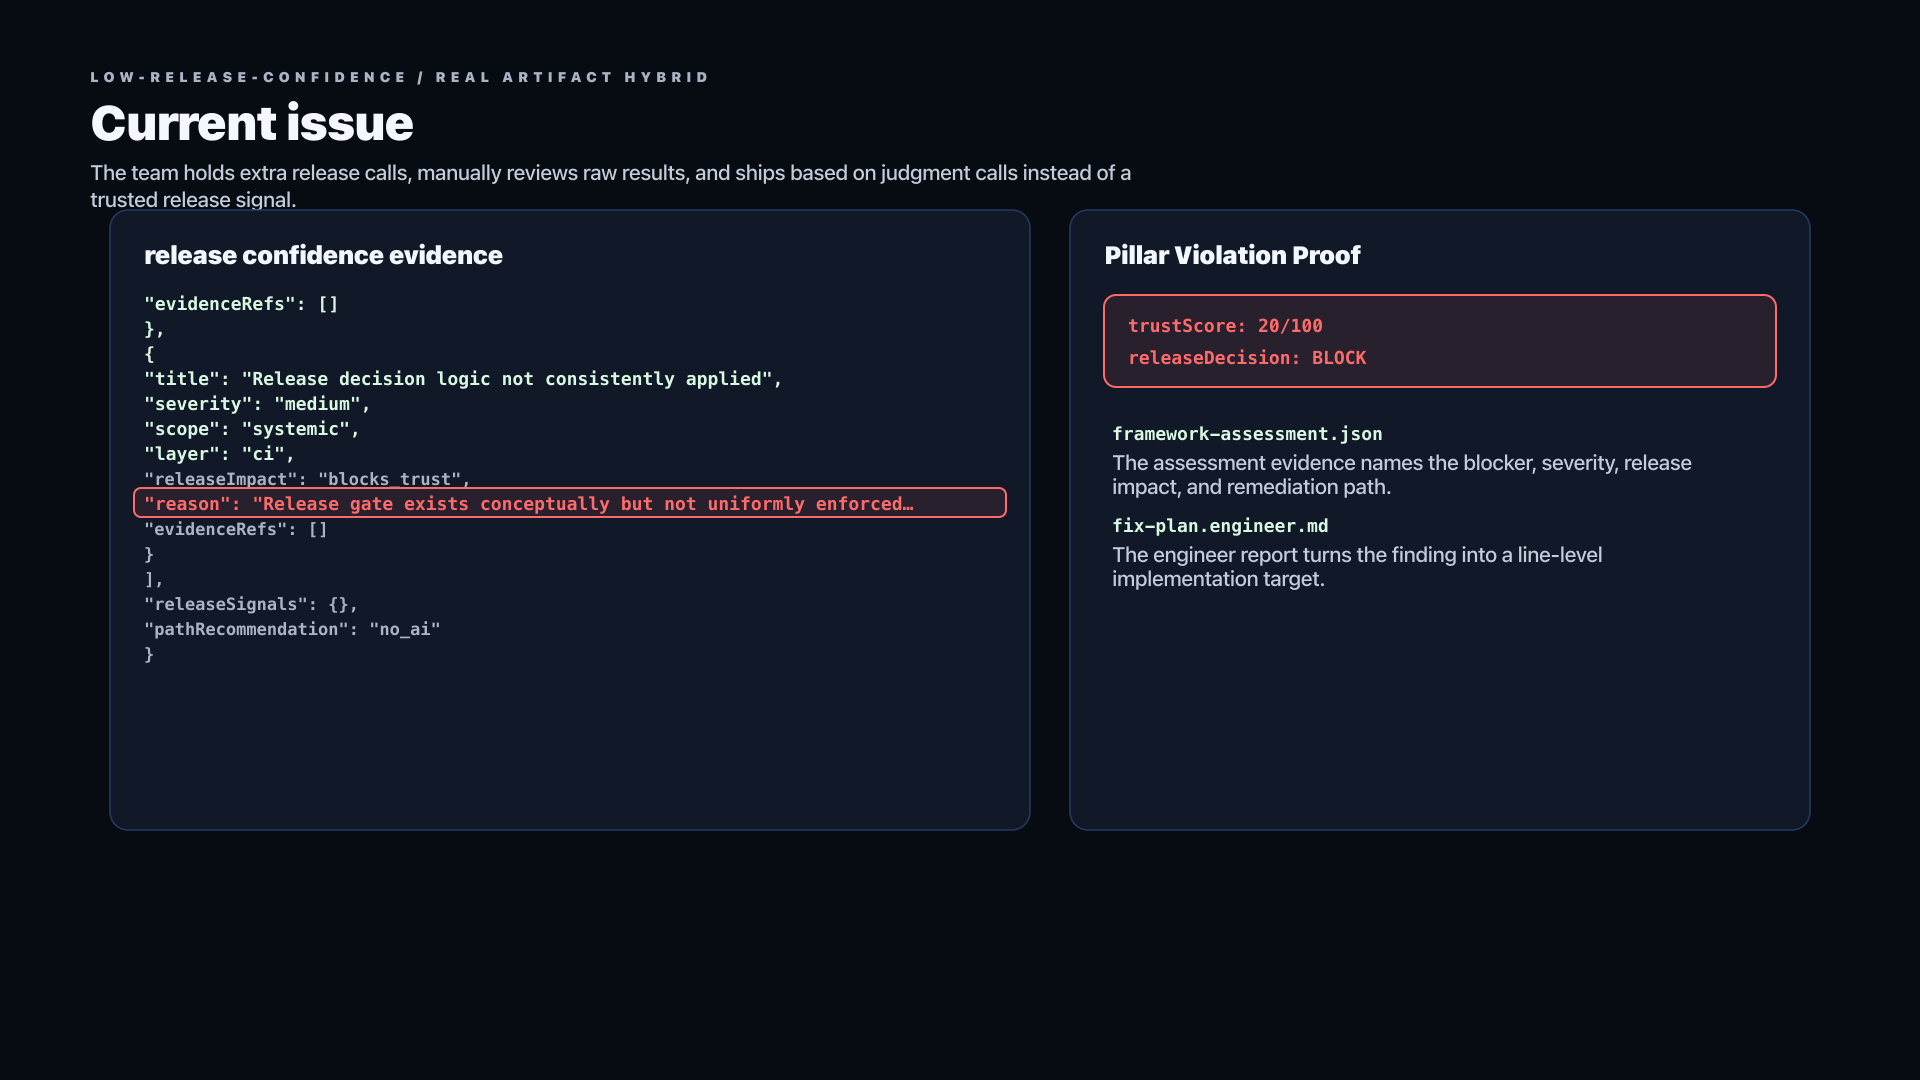Click the assessment evidence description text
The width and height of the screenshot is (1920, 1080).
coord(1402,475)
